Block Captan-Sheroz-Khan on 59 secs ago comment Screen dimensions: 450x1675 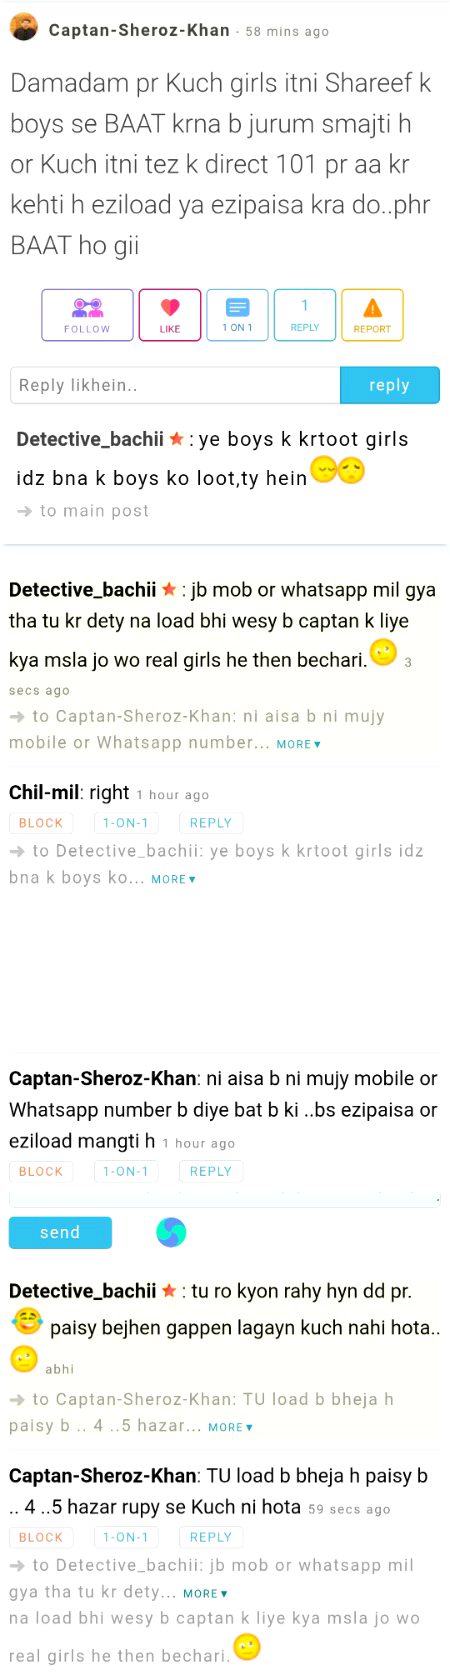click(41, 1537)
